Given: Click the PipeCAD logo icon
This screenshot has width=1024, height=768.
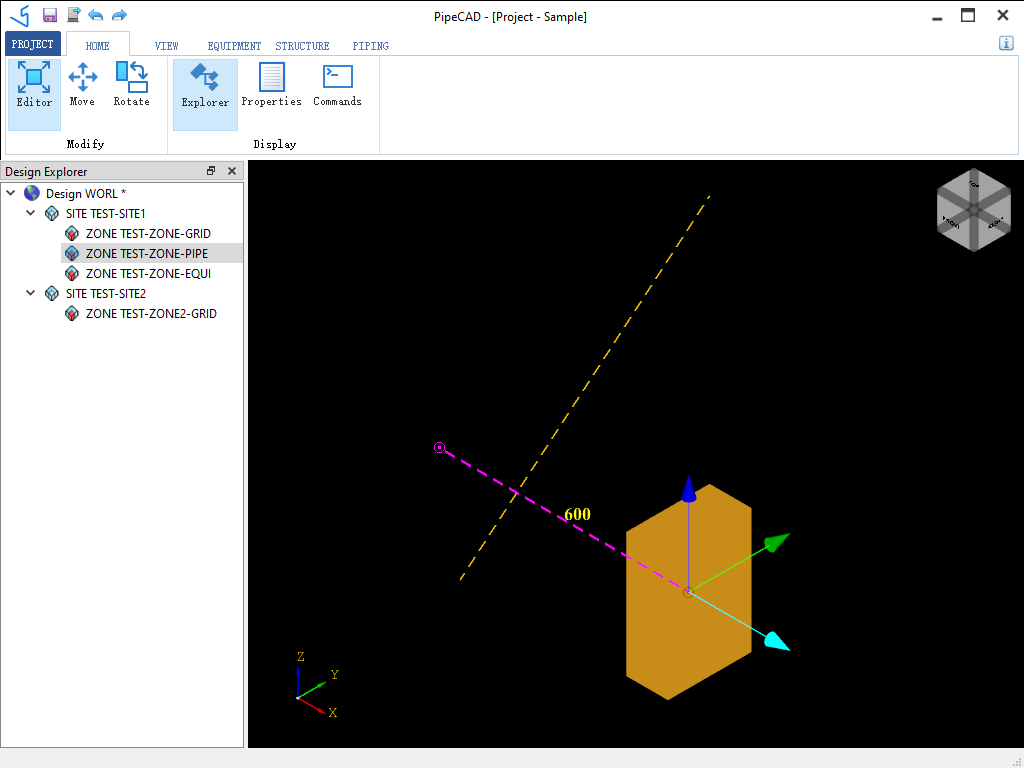Looking at the screenshot, I should 21,16.
